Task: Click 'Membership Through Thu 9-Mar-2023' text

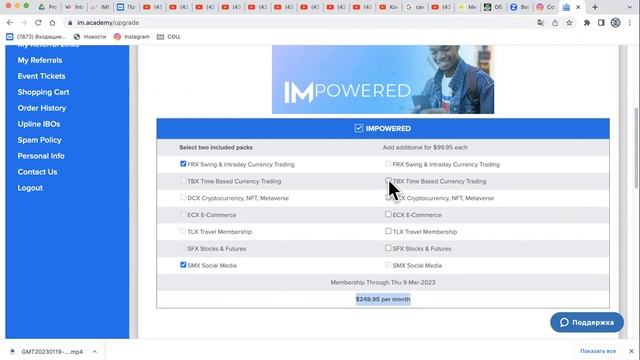Action: pos(383,282)
